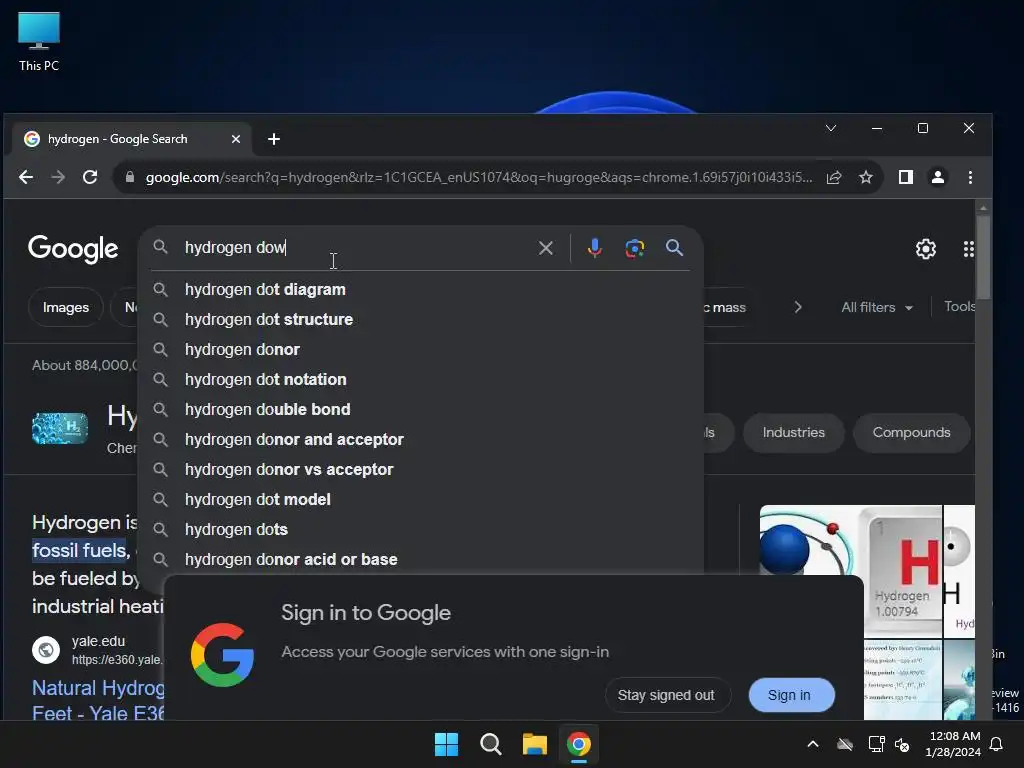Click Stay signed out button
This screenshot has width=1024, height=768.
click(x=666, y=696)
